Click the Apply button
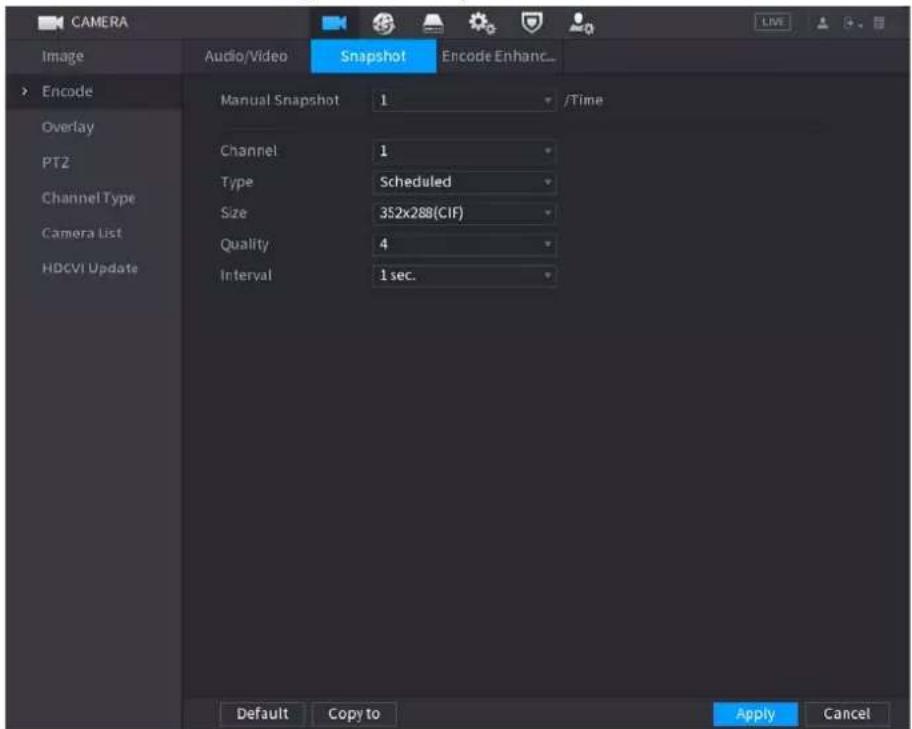Screen dimensions: 912x729 [x=756, y=714]
